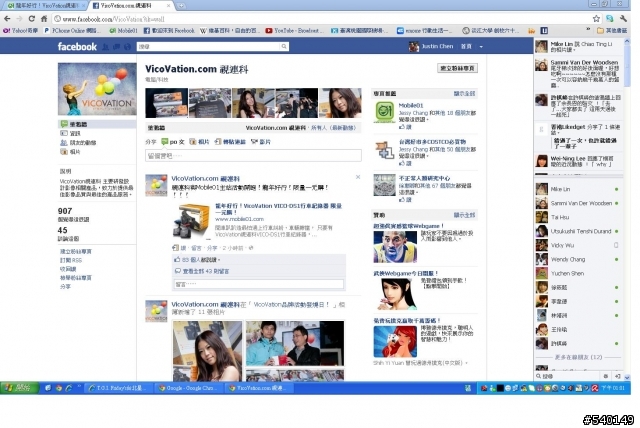The width and height of the screenshot is (640, 428).
Task: Open a new browser tab
Action: 181,6
